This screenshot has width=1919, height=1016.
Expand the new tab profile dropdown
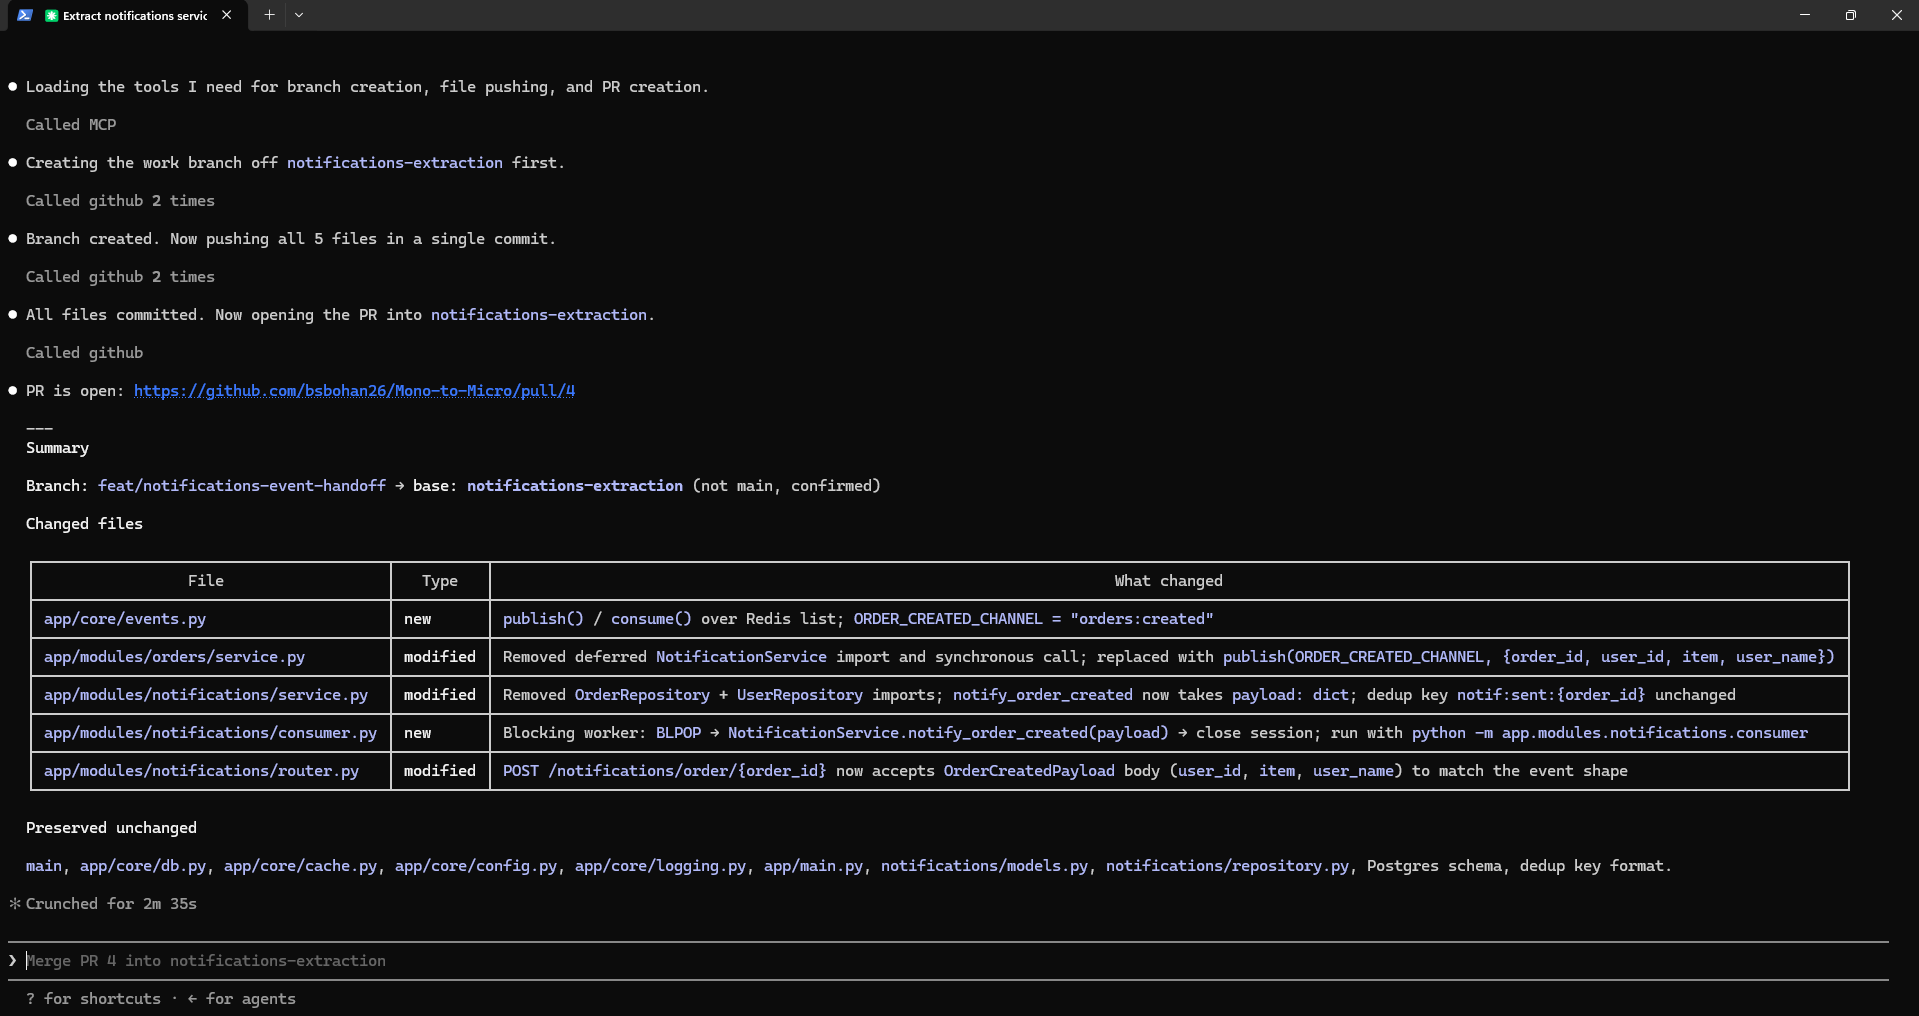tap(299, 15)
